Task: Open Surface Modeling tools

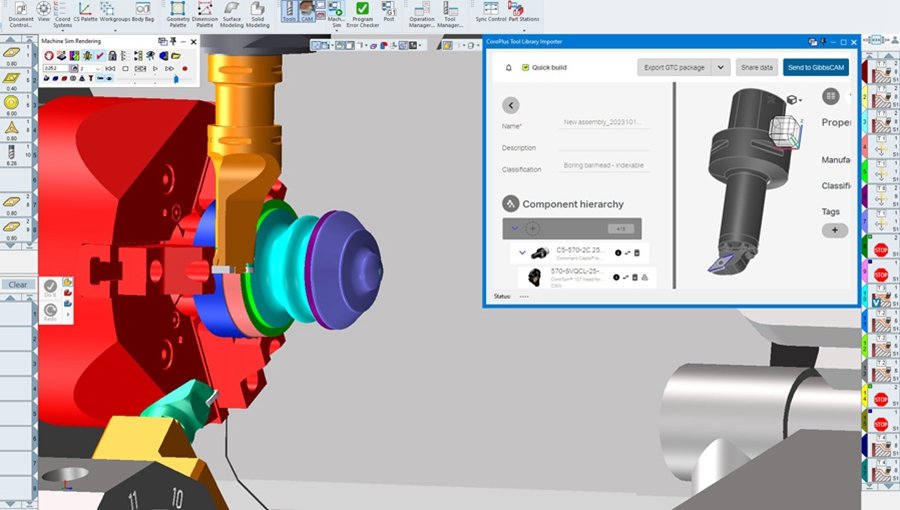Action: [x=231, y=14]
